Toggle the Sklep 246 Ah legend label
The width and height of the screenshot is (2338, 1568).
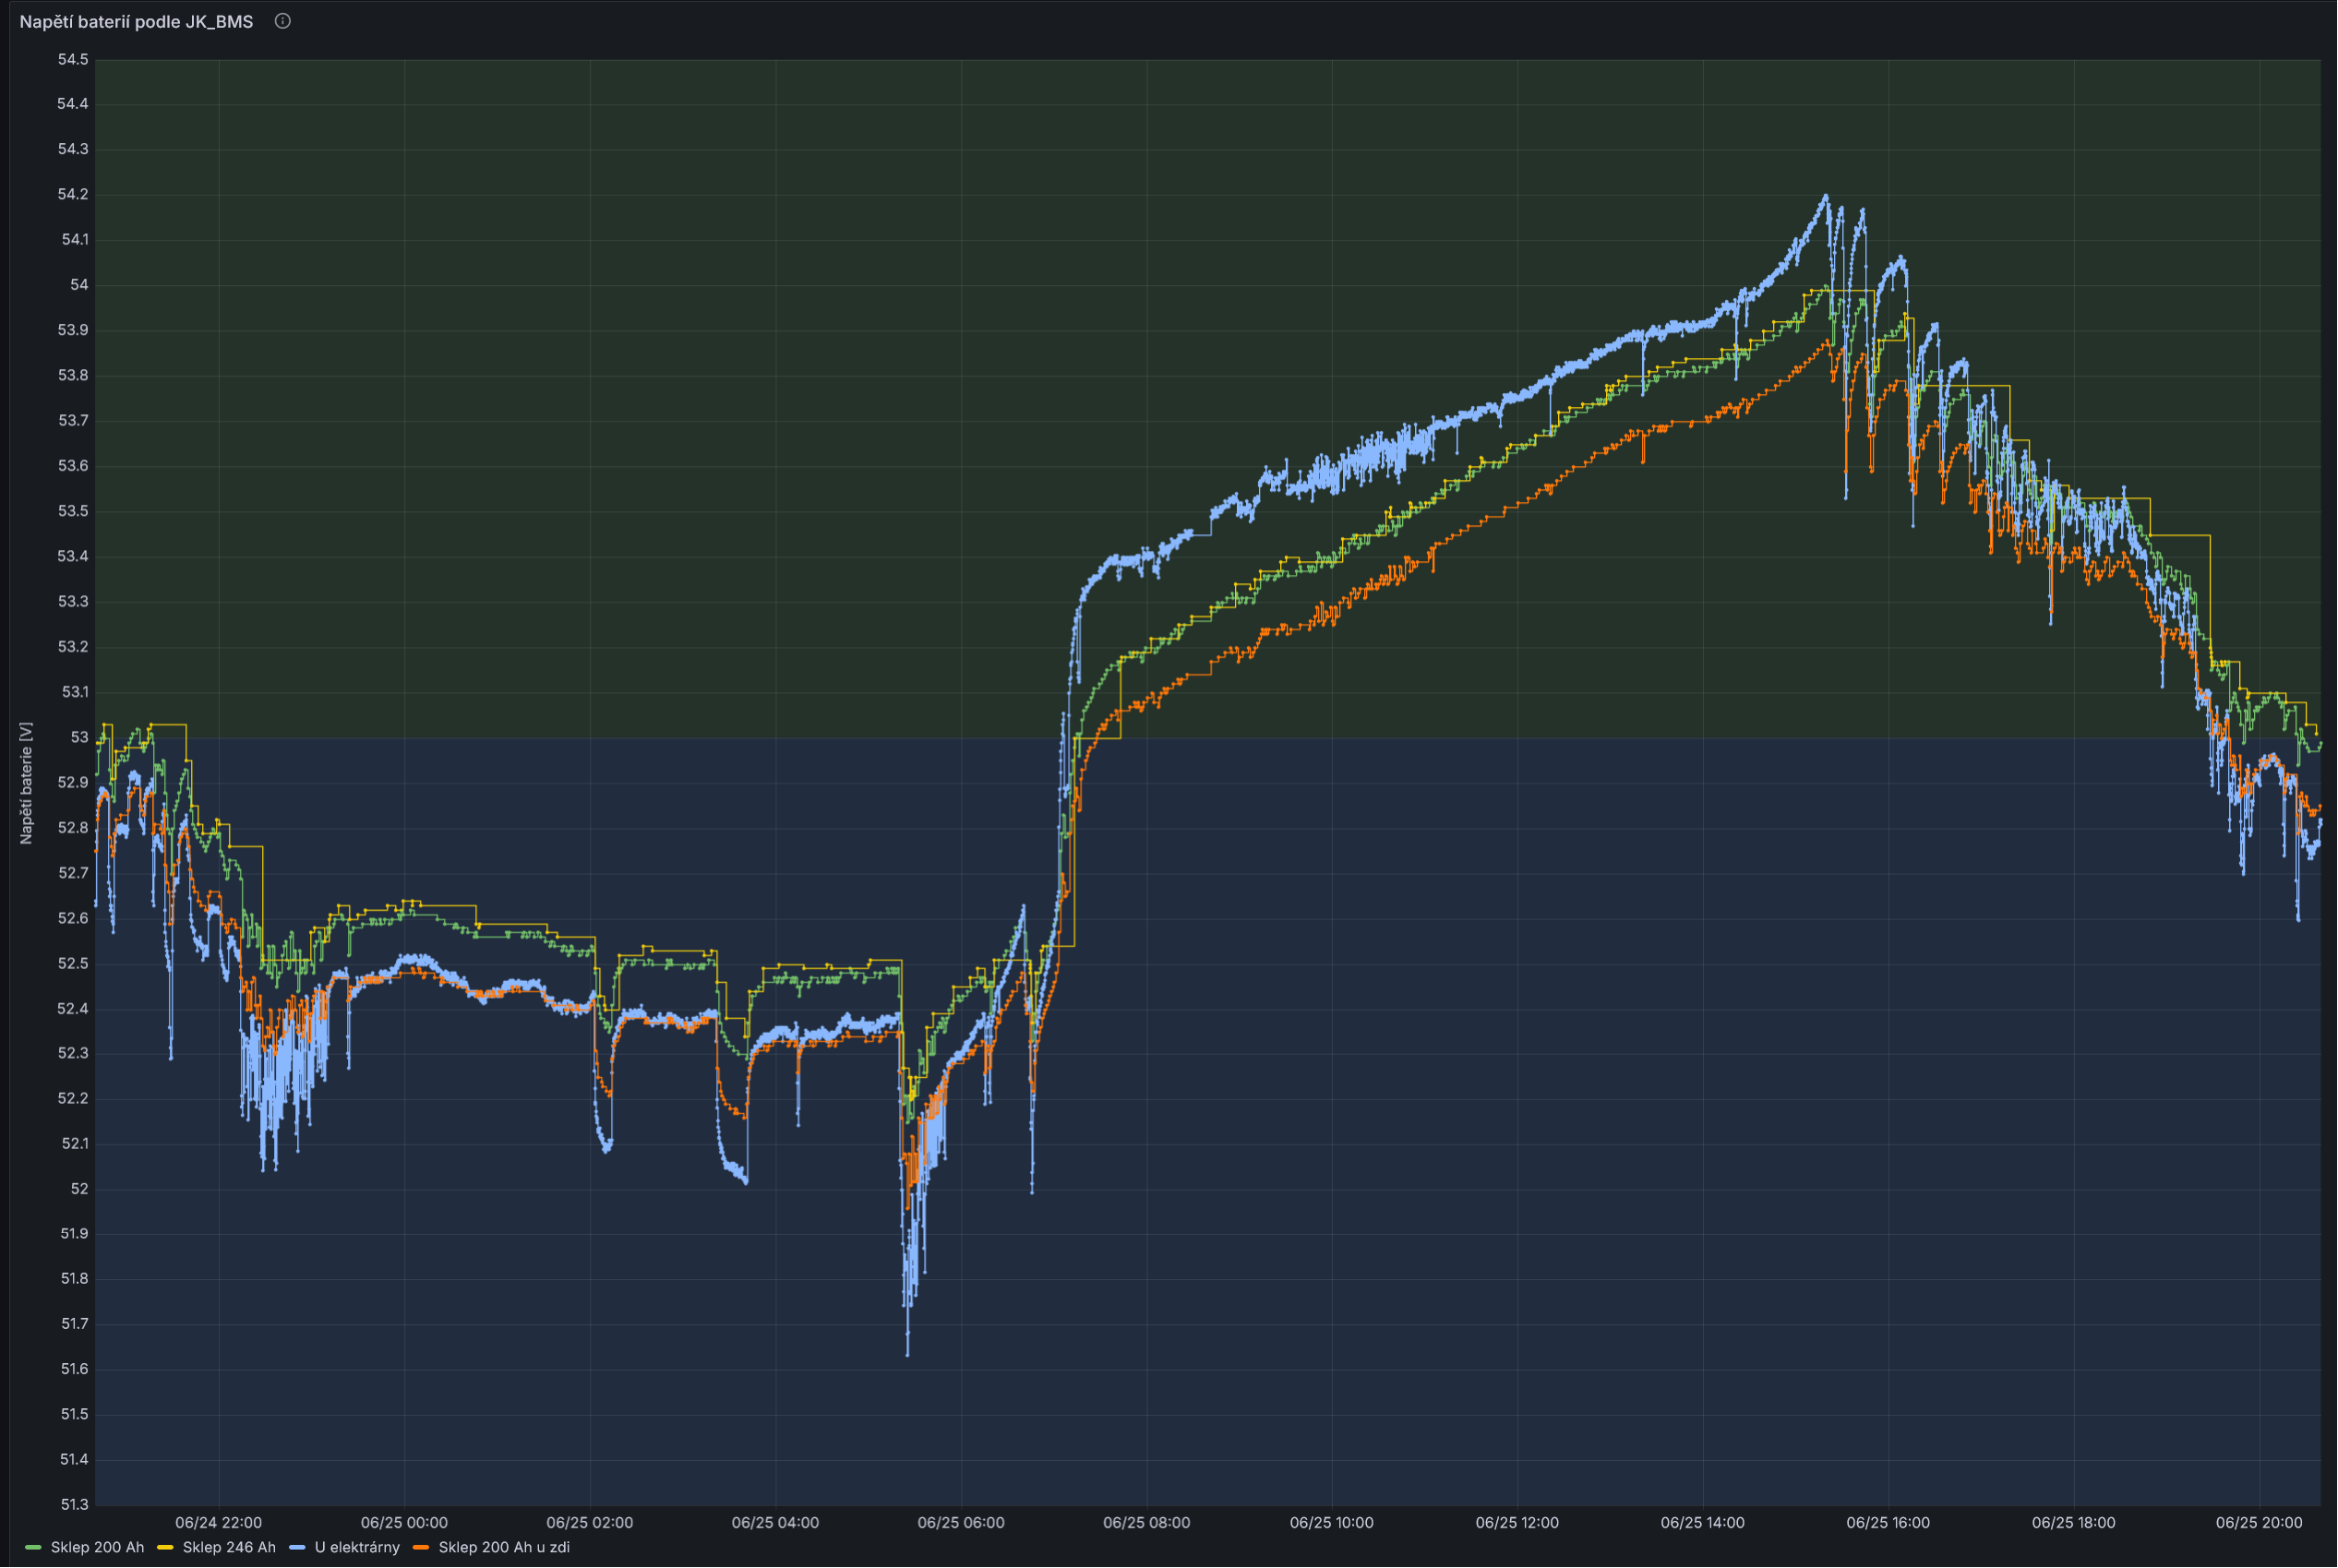point(229,1547)
